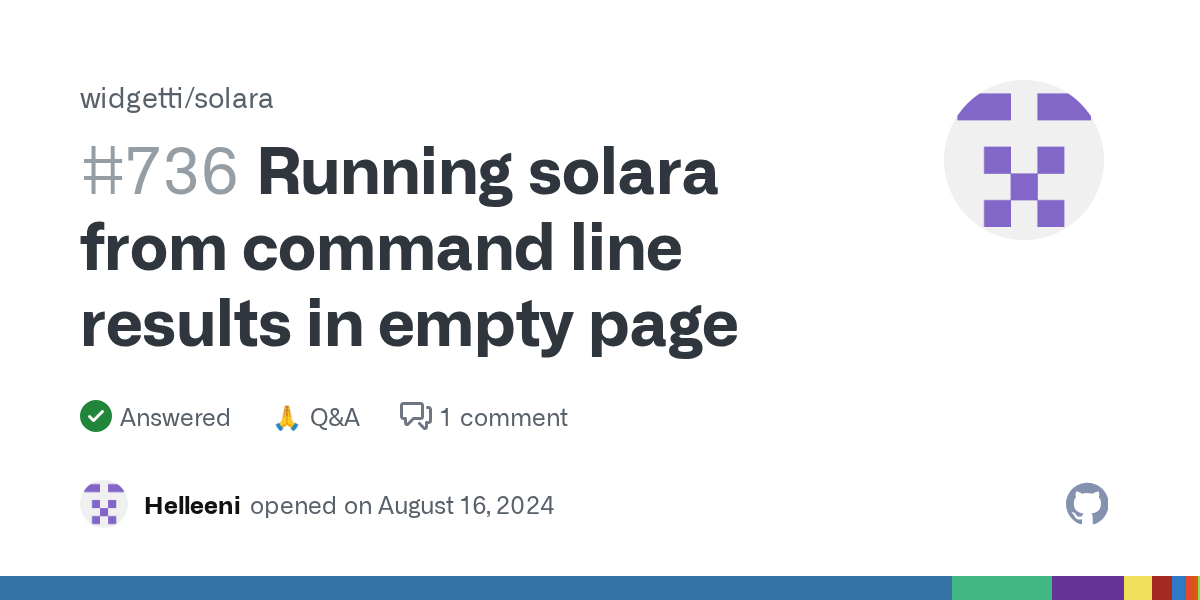Click the green language bar segment
Image resolution: width=1200 pixels, height=600 pixels.
tap(1001, 588)
